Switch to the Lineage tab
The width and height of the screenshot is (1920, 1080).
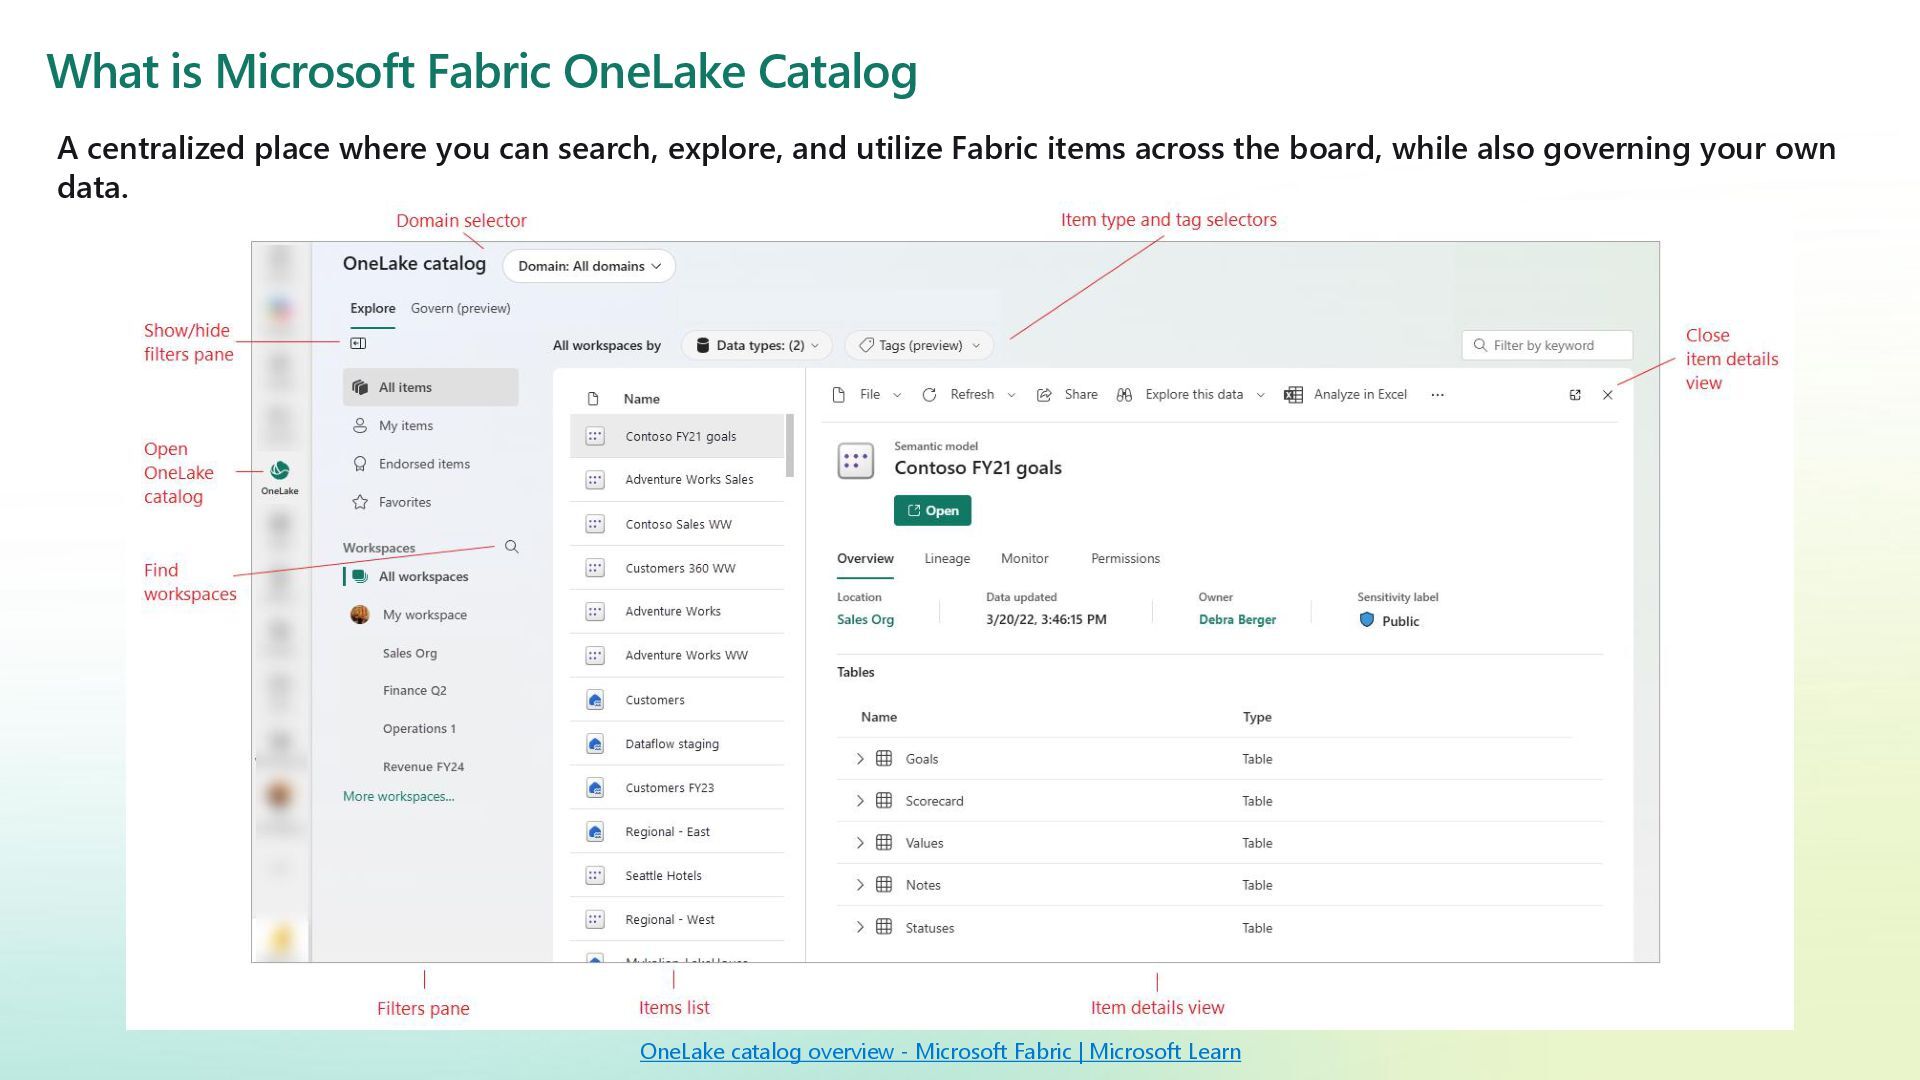coord(946,559)
